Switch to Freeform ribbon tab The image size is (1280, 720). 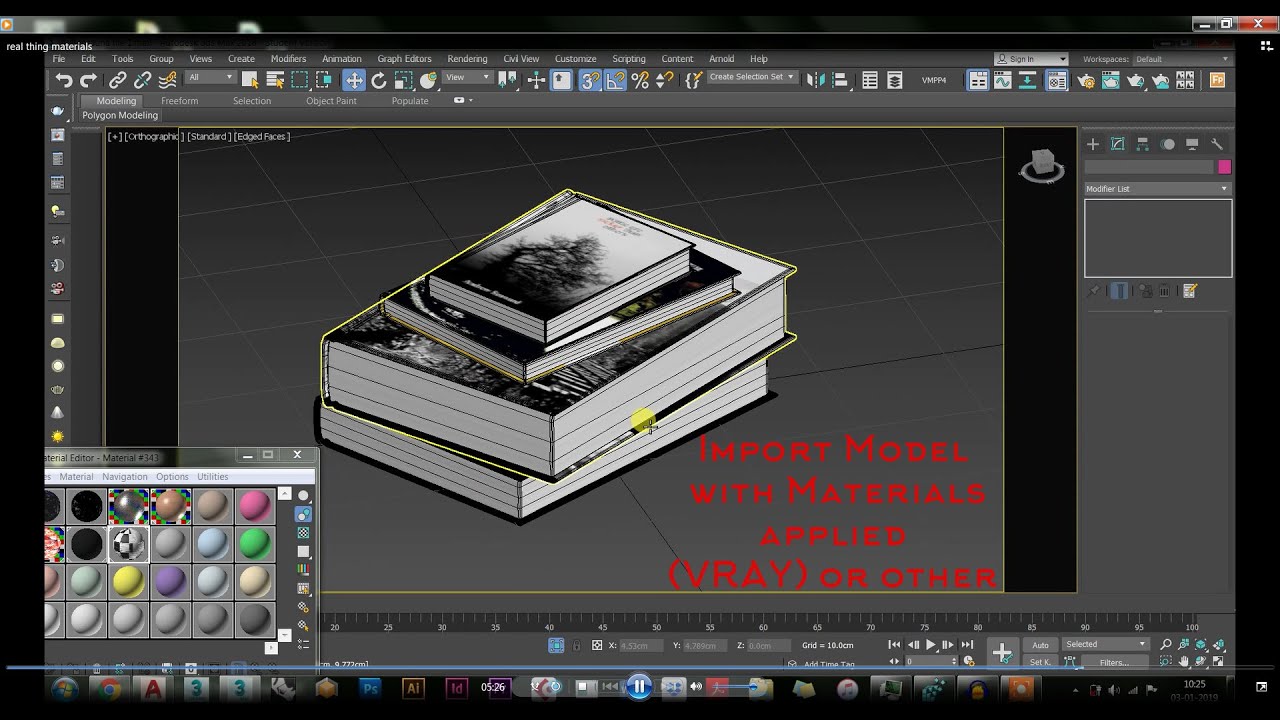pos(180,101)
